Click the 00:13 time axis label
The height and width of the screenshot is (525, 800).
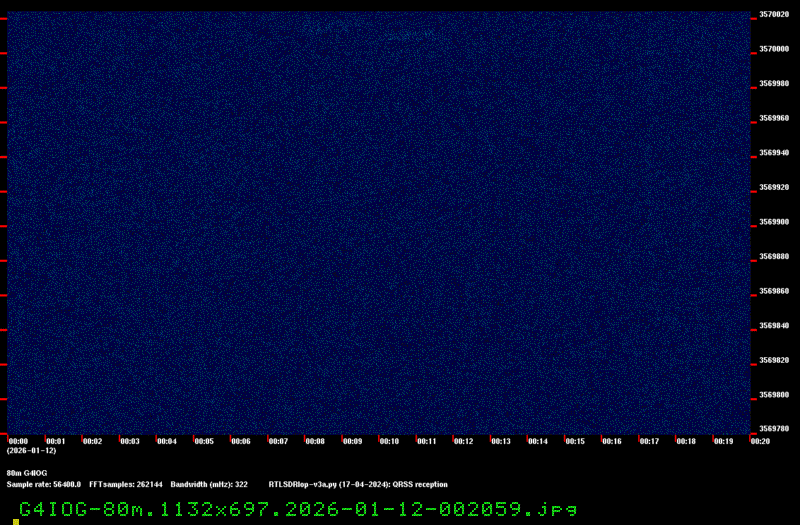[x=501, y=441]
